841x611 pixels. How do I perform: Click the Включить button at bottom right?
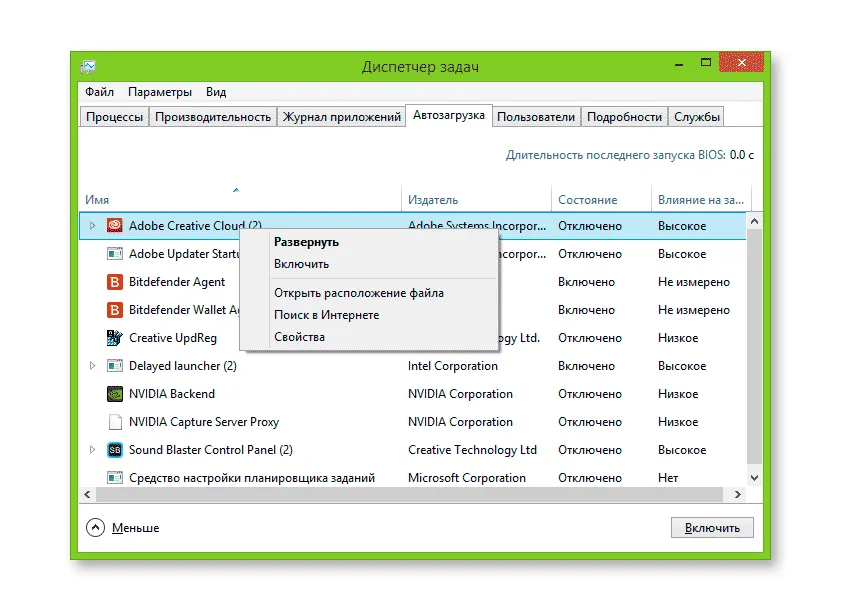pyautogui.click(x=712, y=528)
